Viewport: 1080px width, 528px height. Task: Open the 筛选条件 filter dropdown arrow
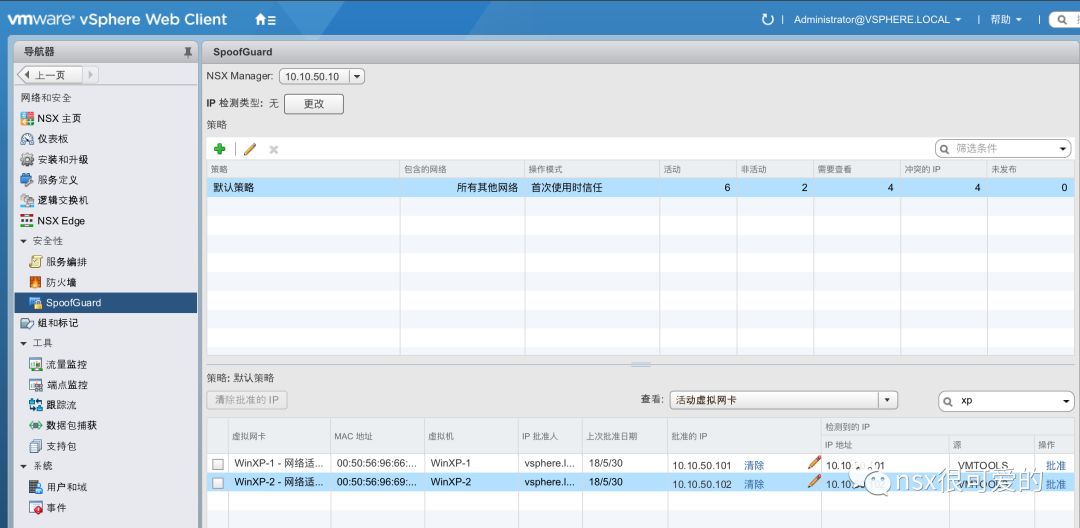(x=1063, y=149)
